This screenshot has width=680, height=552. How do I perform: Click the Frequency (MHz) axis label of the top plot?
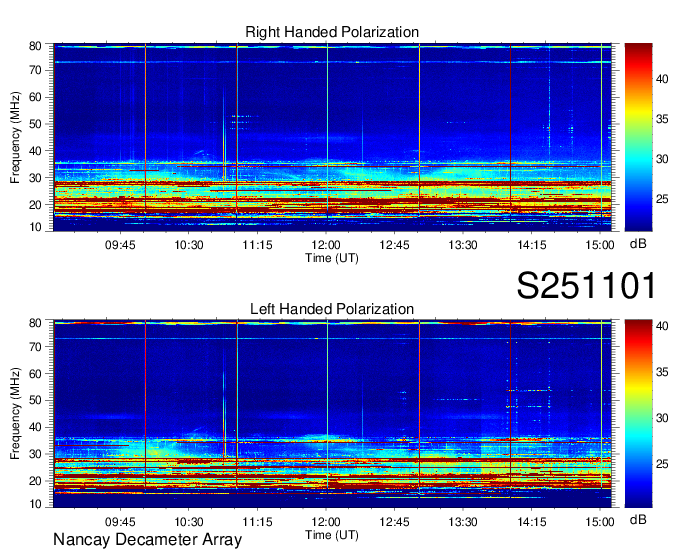tap(16, 137)
